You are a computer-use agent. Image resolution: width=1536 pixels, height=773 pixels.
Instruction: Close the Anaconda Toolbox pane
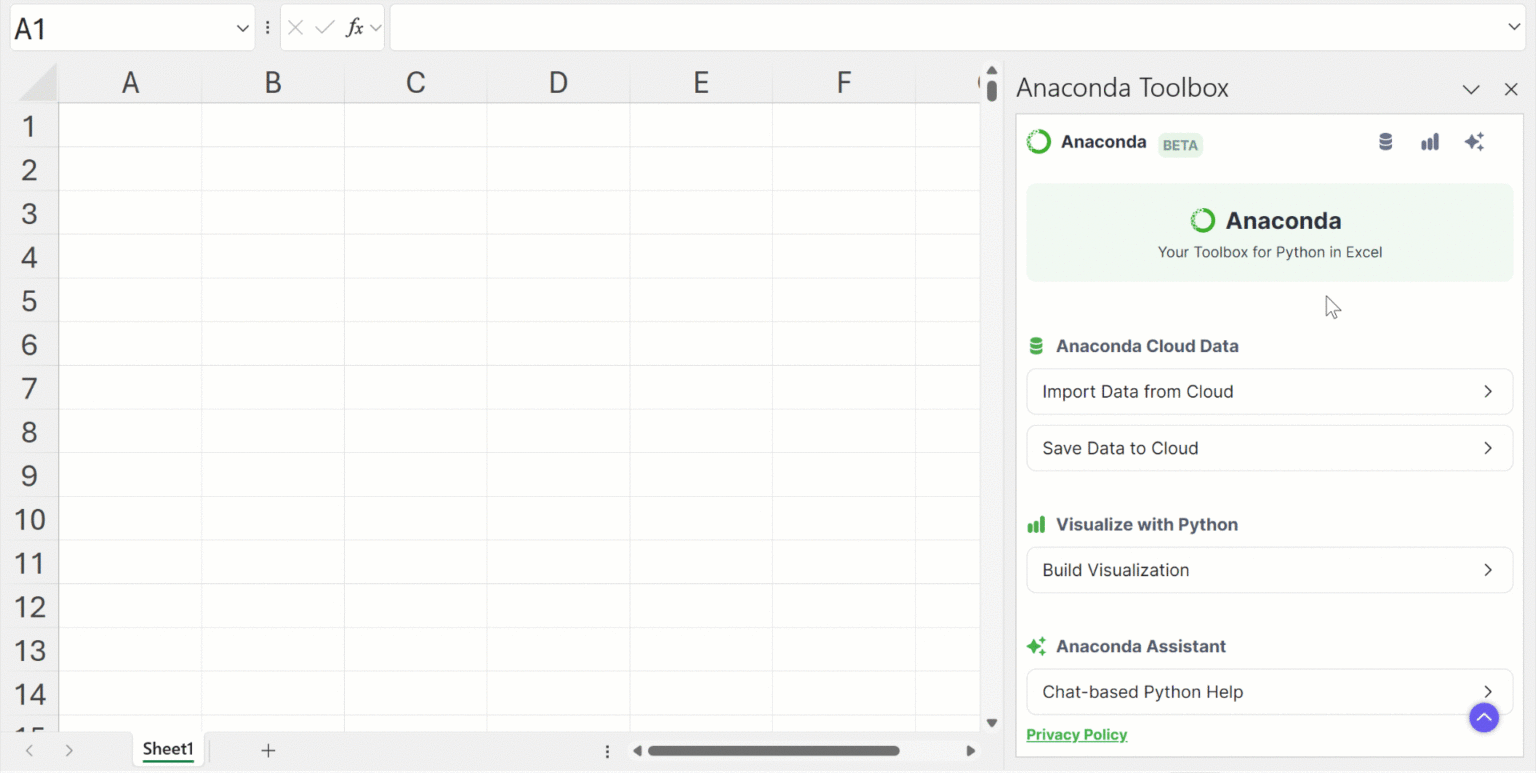1511,89
